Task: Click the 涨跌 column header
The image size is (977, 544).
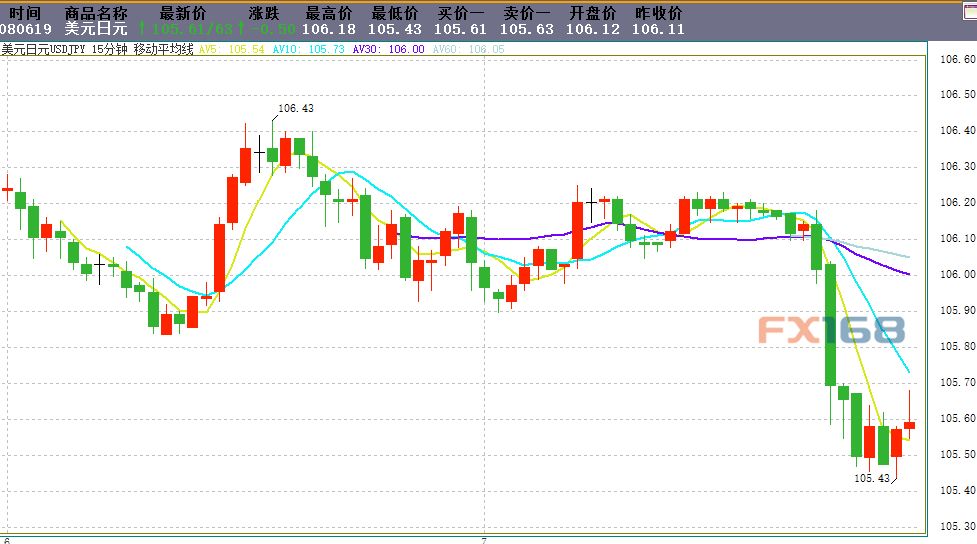Action: click(x=264, y=12)
